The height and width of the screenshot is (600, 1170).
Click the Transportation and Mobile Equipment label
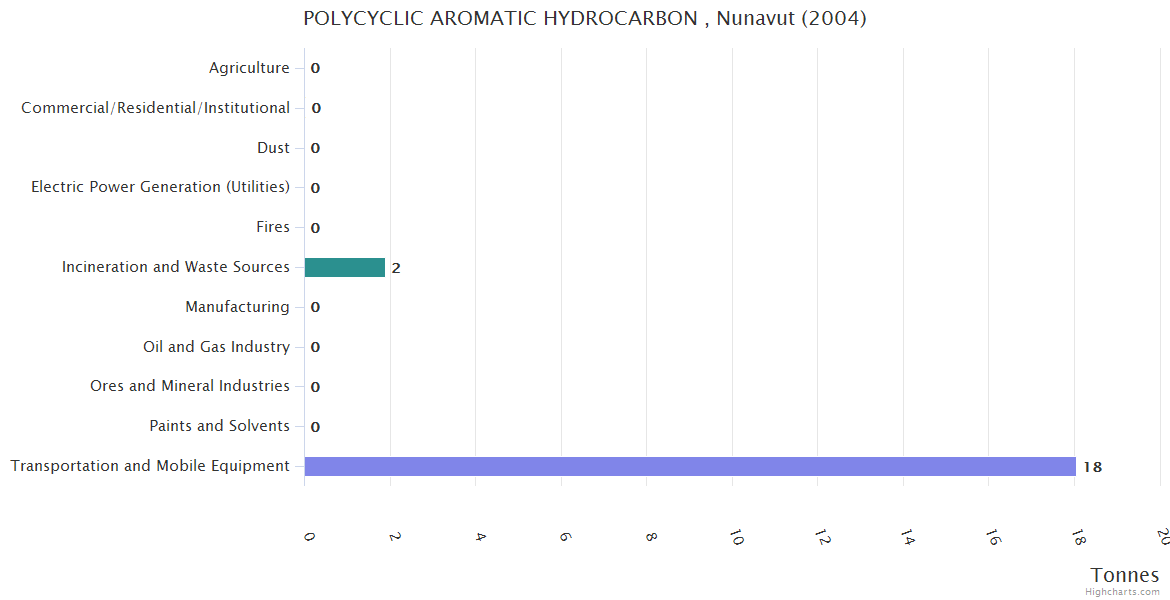[150, 466]
